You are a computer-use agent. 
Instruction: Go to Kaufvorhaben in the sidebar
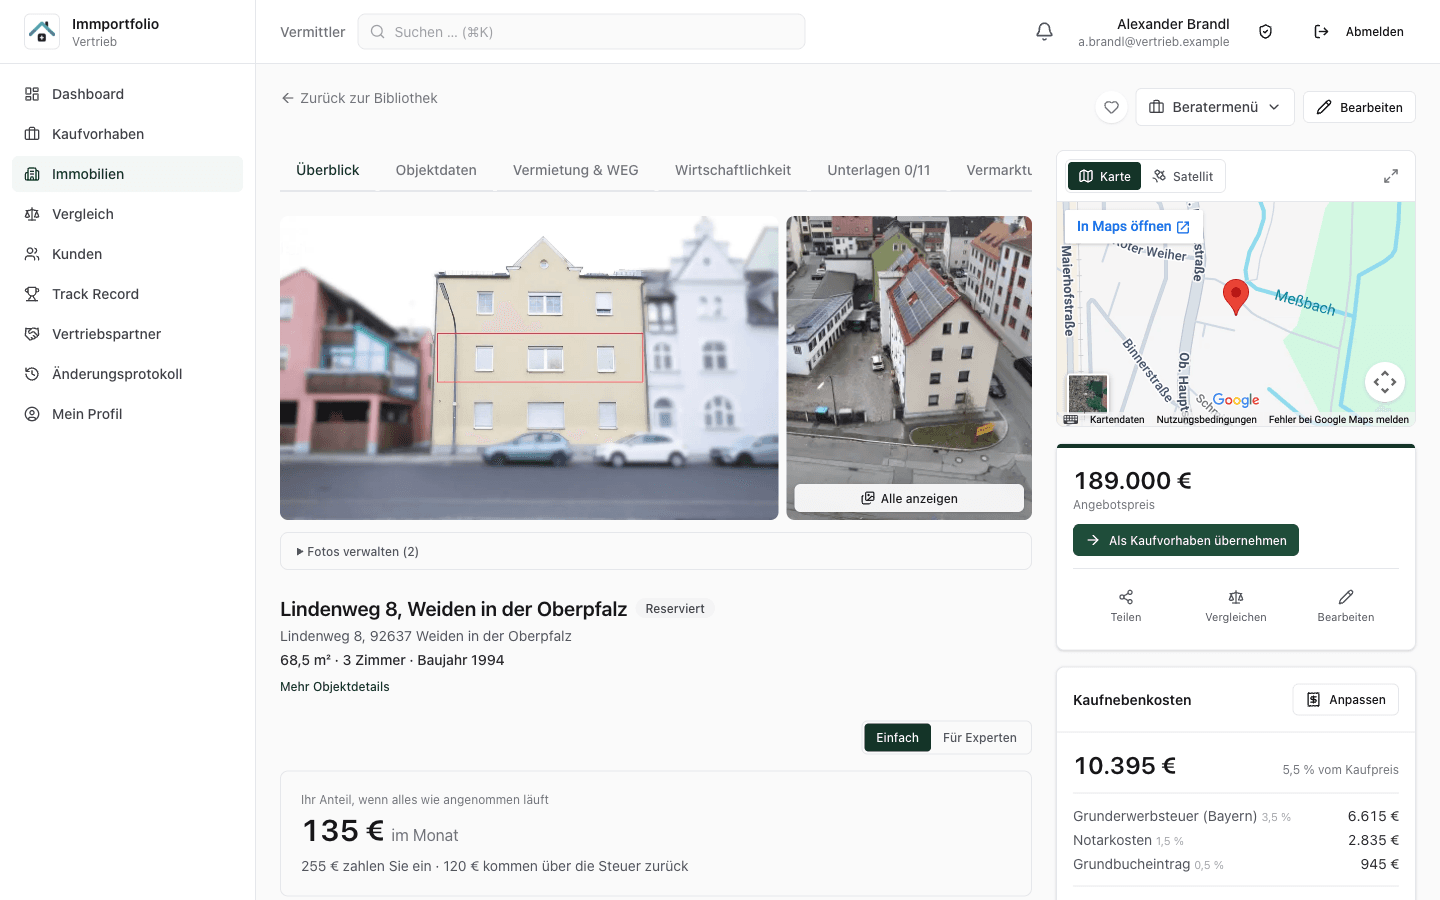pyautogui.click(x=127, y=134)
